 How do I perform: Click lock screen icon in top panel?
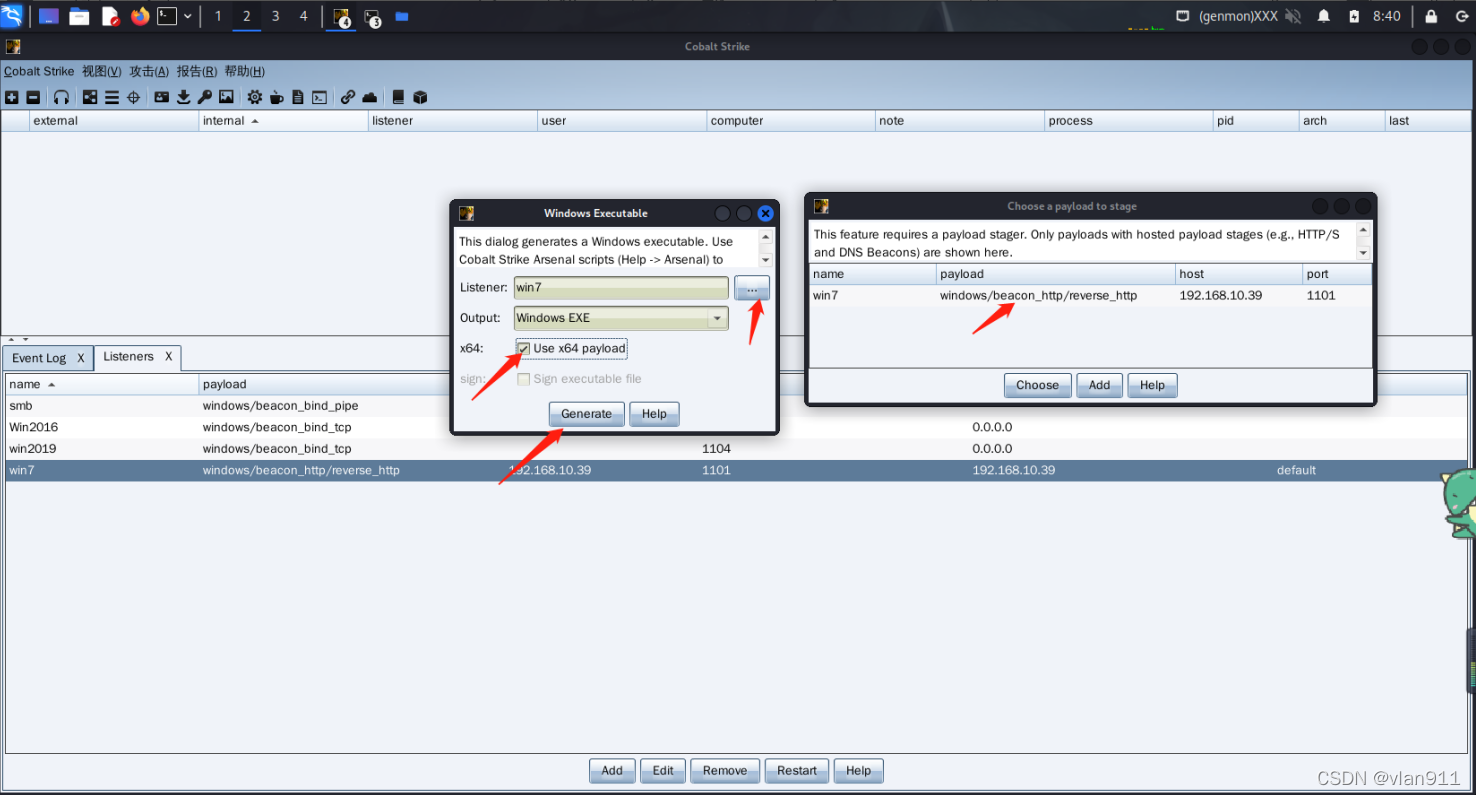(1431, 16)
